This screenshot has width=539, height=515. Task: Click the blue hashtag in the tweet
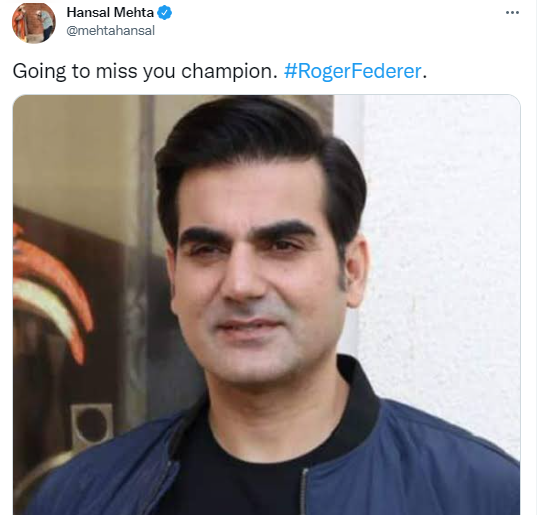[x=353, y=71]
